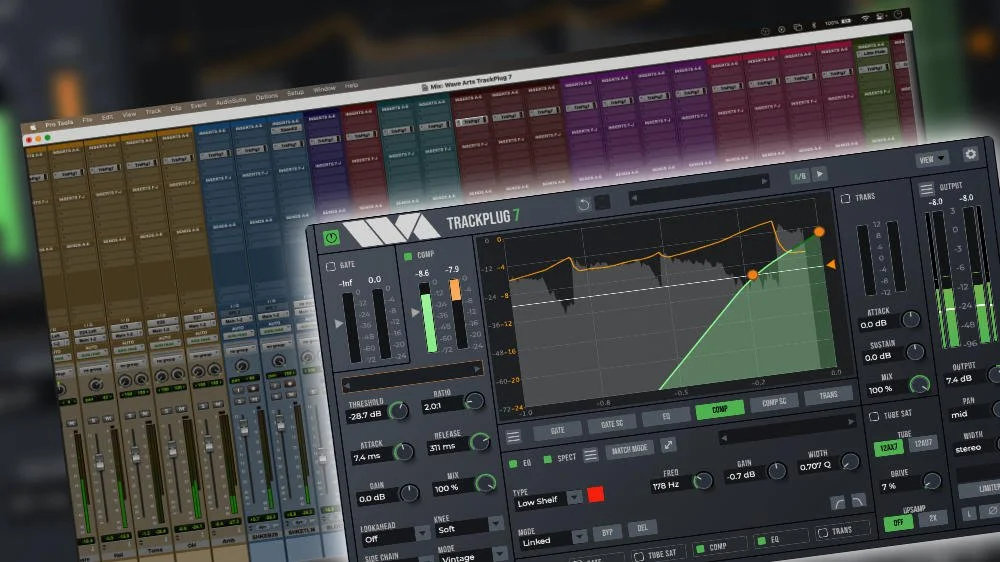Click the Comp meter triangle marker
The width and height of the screenshot is (1000, 562).
(415, 313)
